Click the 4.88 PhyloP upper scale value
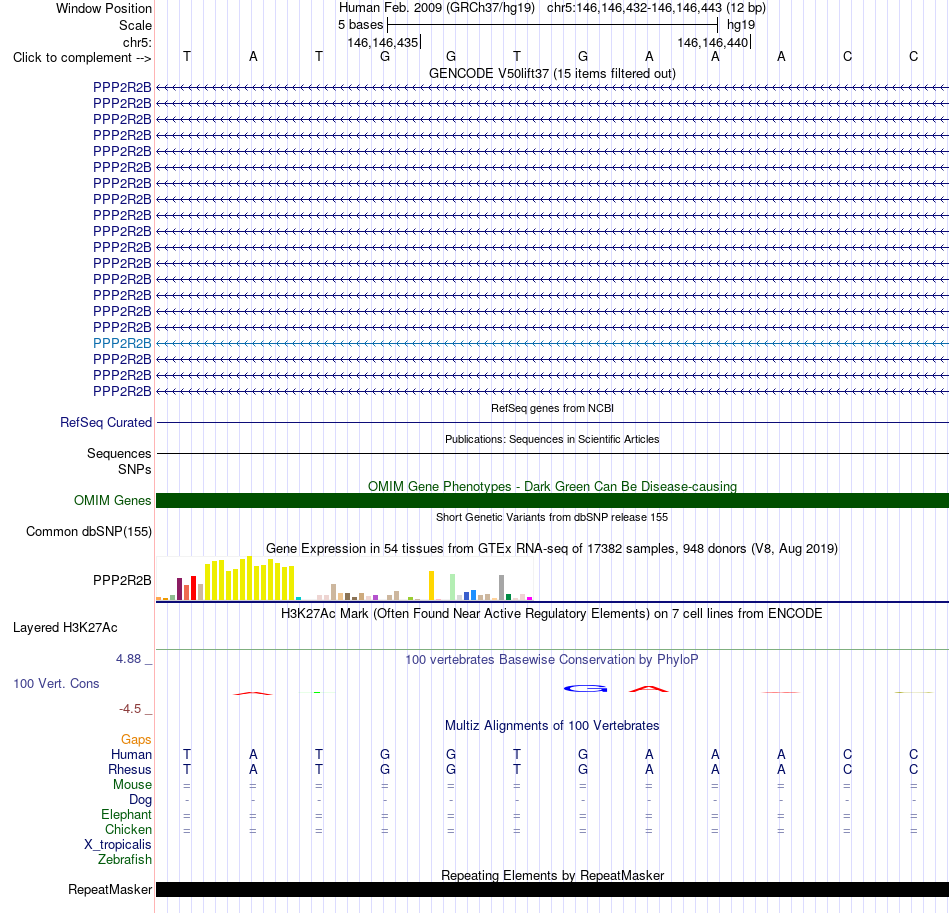Screen dimensions: 950x913 tap(128, 659)
